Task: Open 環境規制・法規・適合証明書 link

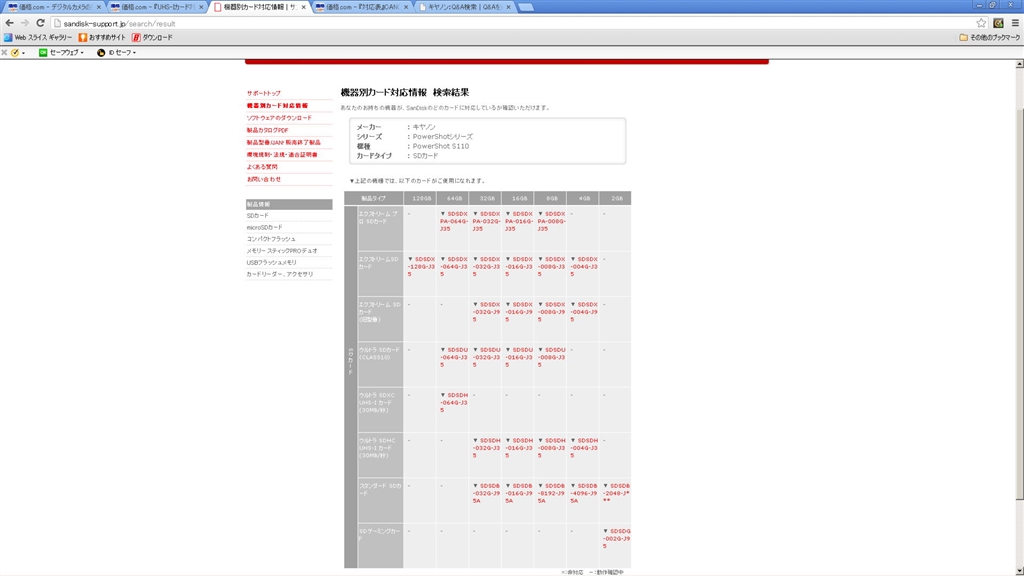Action: [282, 155]
